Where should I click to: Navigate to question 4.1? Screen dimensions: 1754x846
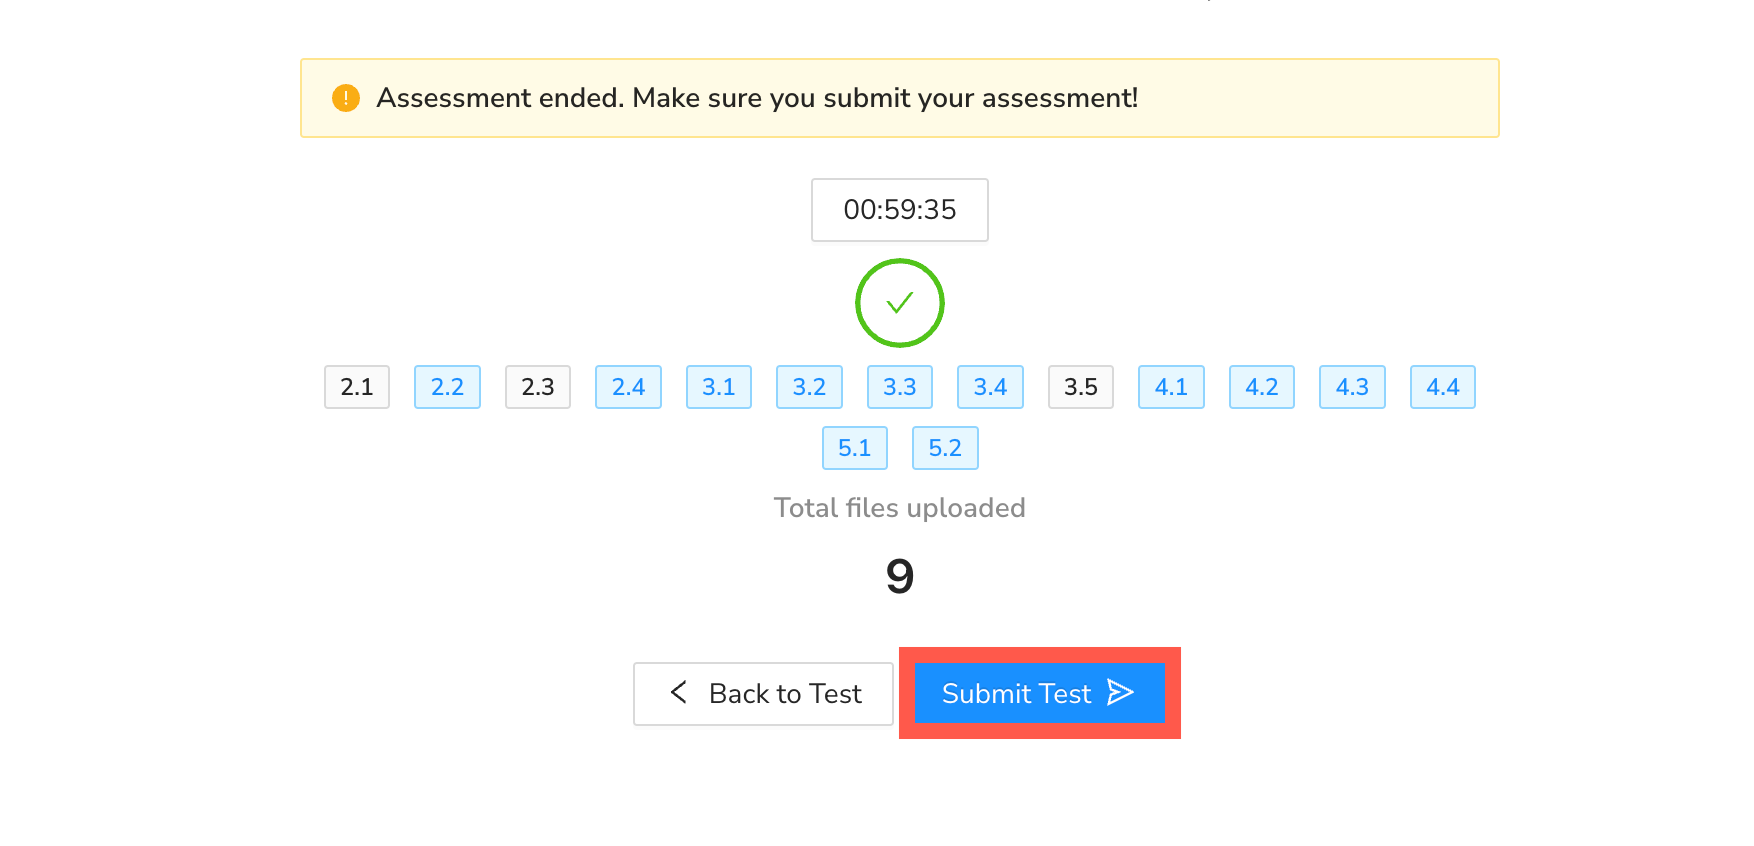coord(1171,387)
